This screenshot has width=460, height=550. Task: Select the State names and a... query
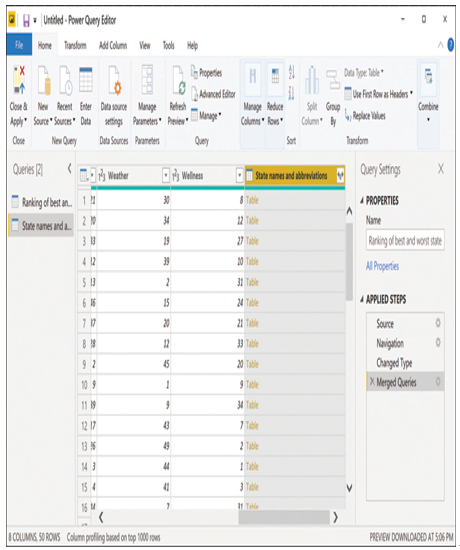[41, 226]
